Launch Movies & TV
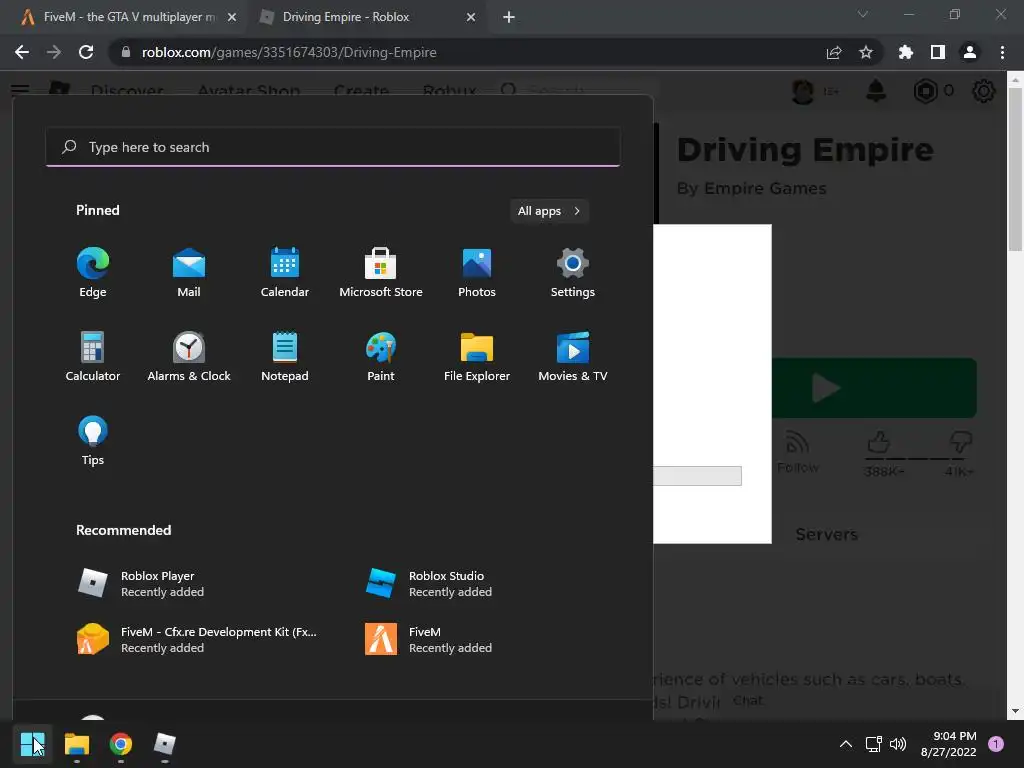This screenshot has height=768, width=1024. tap(573, 357)
